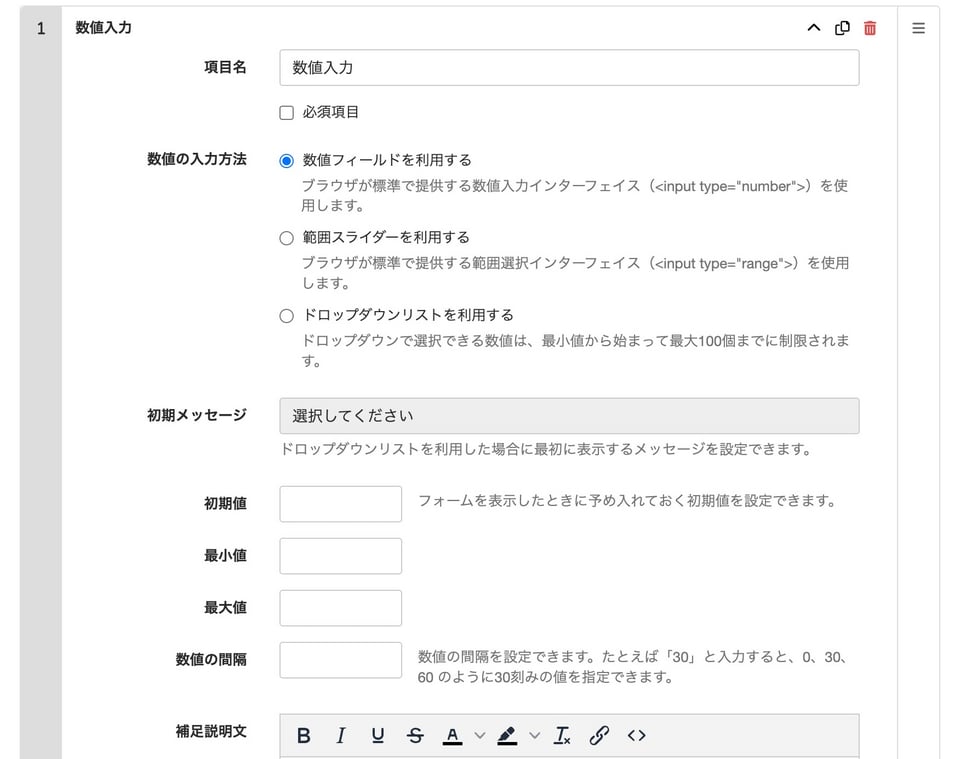Toggle code view in editor toolbar
The height and width of the screenshot is (759, 960).
click(x=637, y=736)
